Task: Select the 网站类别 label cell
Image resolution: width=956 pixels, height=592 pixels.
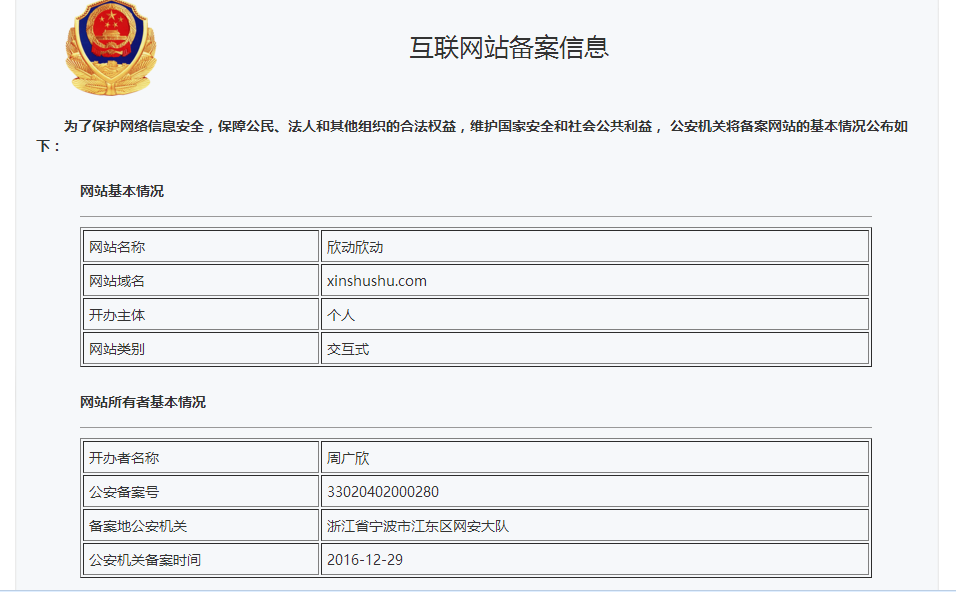Action: [201, 349]
